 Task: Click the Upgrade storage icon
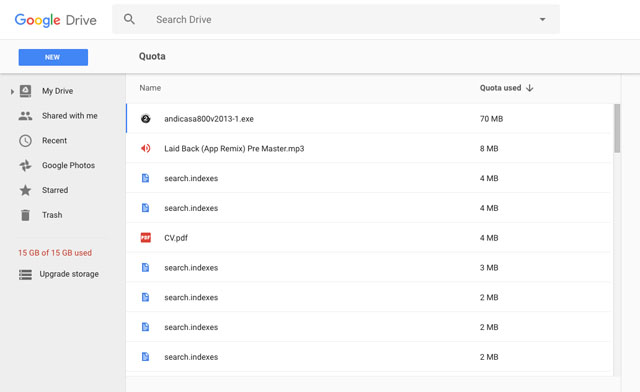click(x=25, y=274)
